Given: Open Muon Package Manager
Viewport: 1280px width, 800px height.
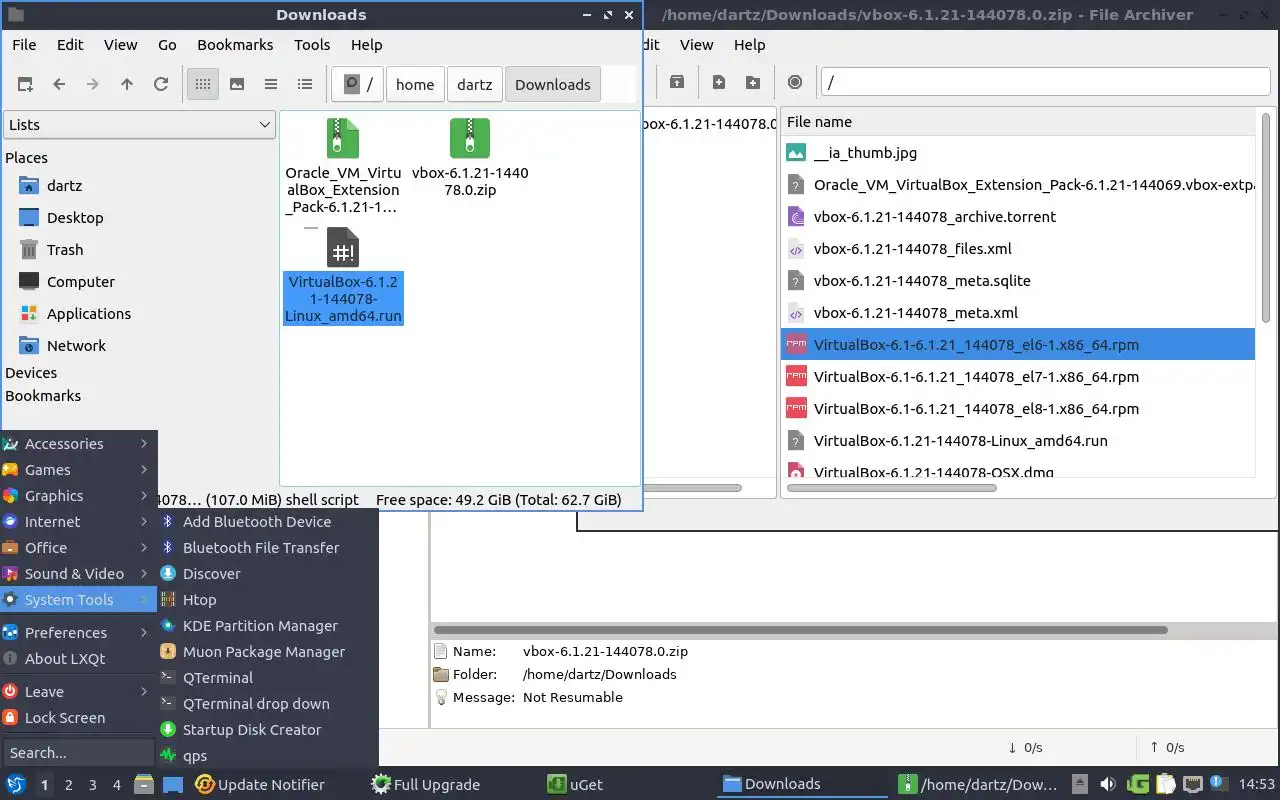Looking at the screenshot, I should (x=268, y=652).
